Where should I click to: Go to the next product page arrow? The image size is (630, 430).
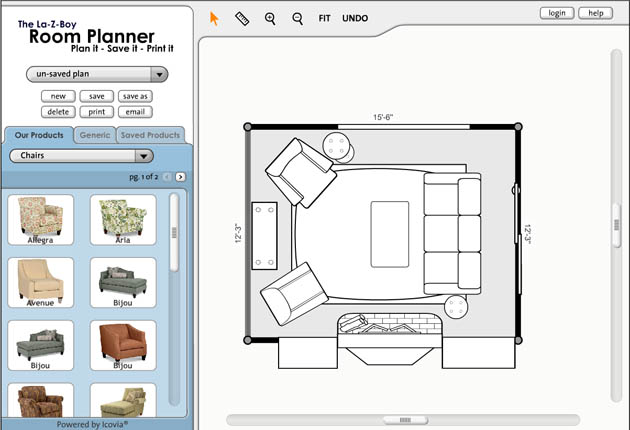(x=180, y=177)
